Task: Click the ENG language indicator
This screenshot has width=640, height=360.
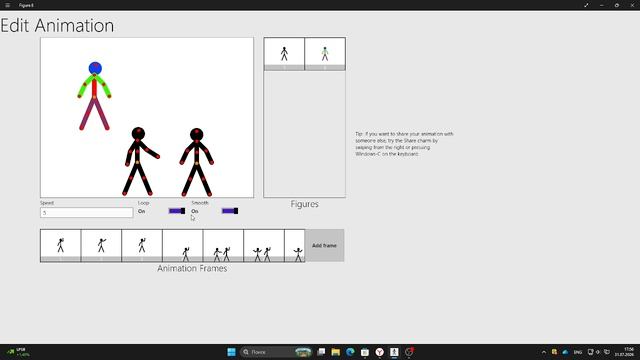Action: (578, 352)
